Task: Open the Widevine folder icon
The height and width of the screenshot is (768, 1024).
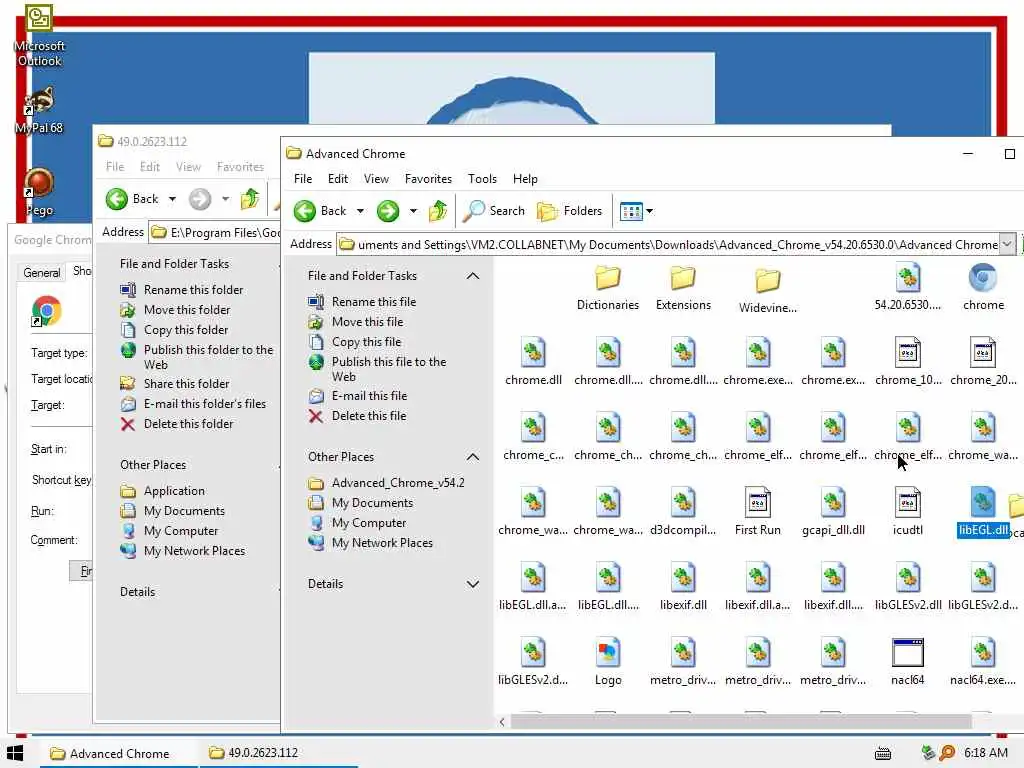Action: [x=767, y=281]
